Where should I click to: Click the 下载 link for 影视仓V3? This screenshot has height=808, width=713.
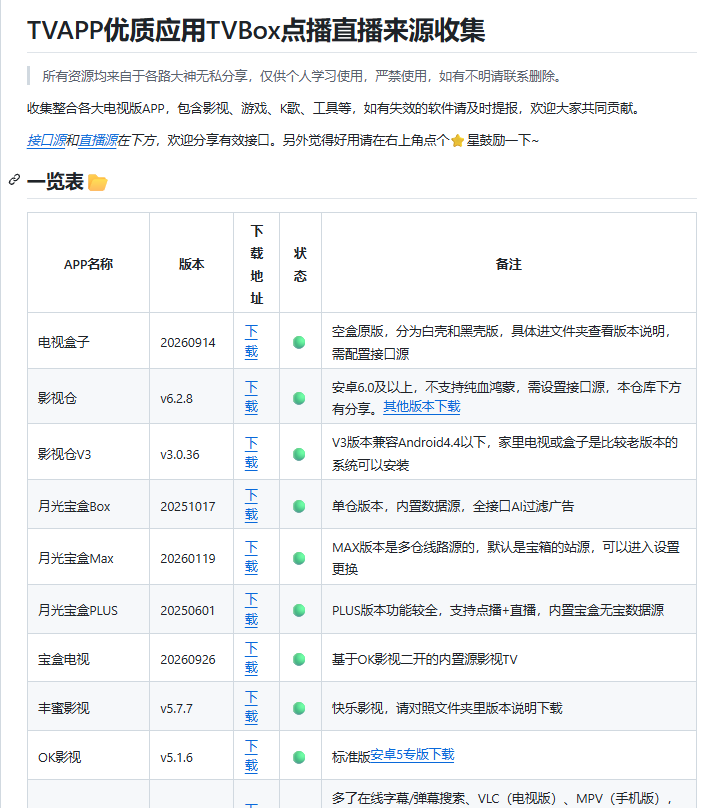coord(251,453)
